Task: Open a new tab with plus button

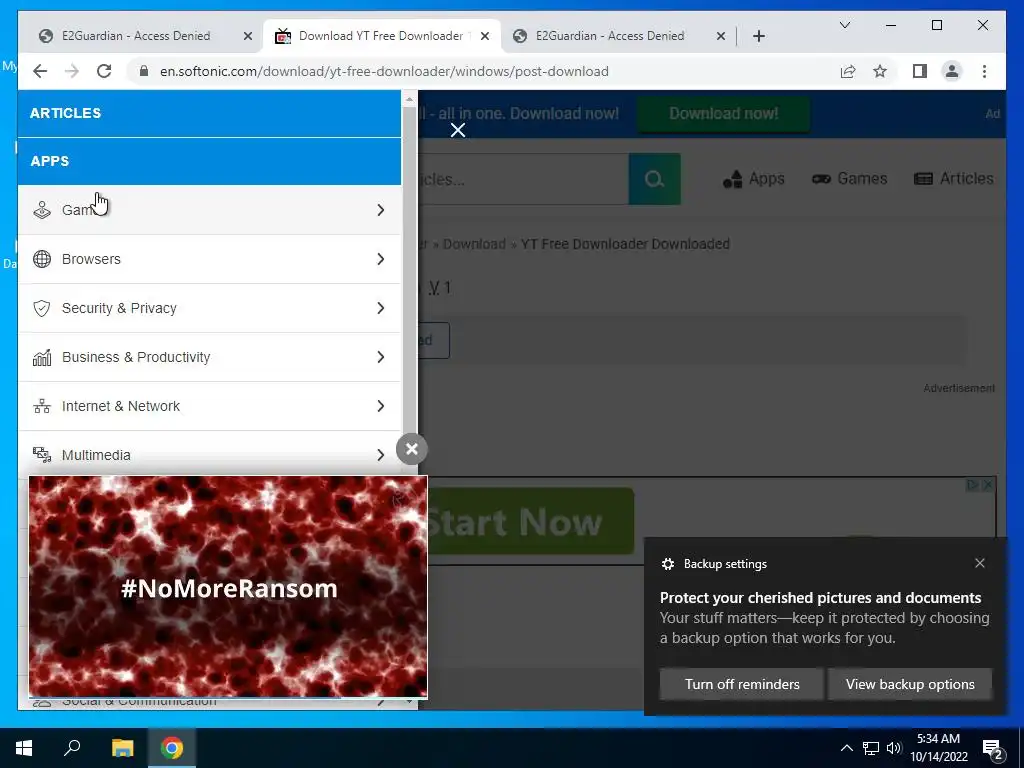Action: (x=759, y=36)
